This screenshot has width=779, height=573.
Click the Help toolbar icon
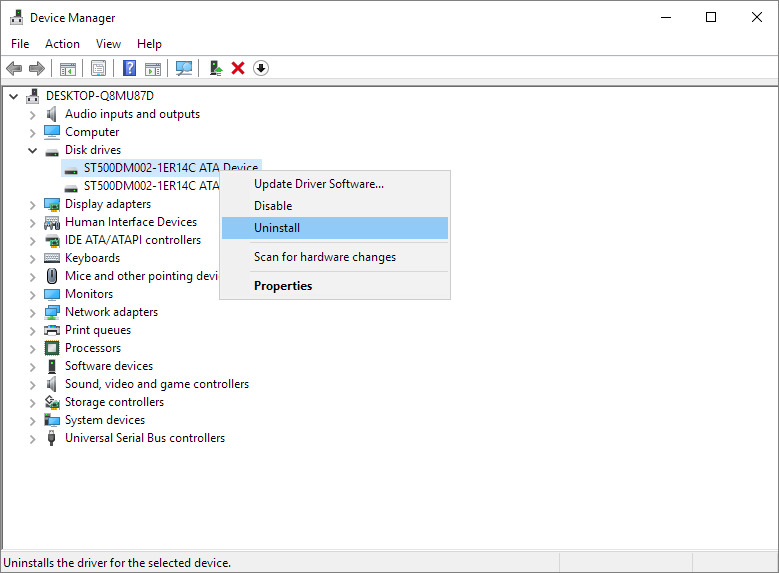[129, 68]
